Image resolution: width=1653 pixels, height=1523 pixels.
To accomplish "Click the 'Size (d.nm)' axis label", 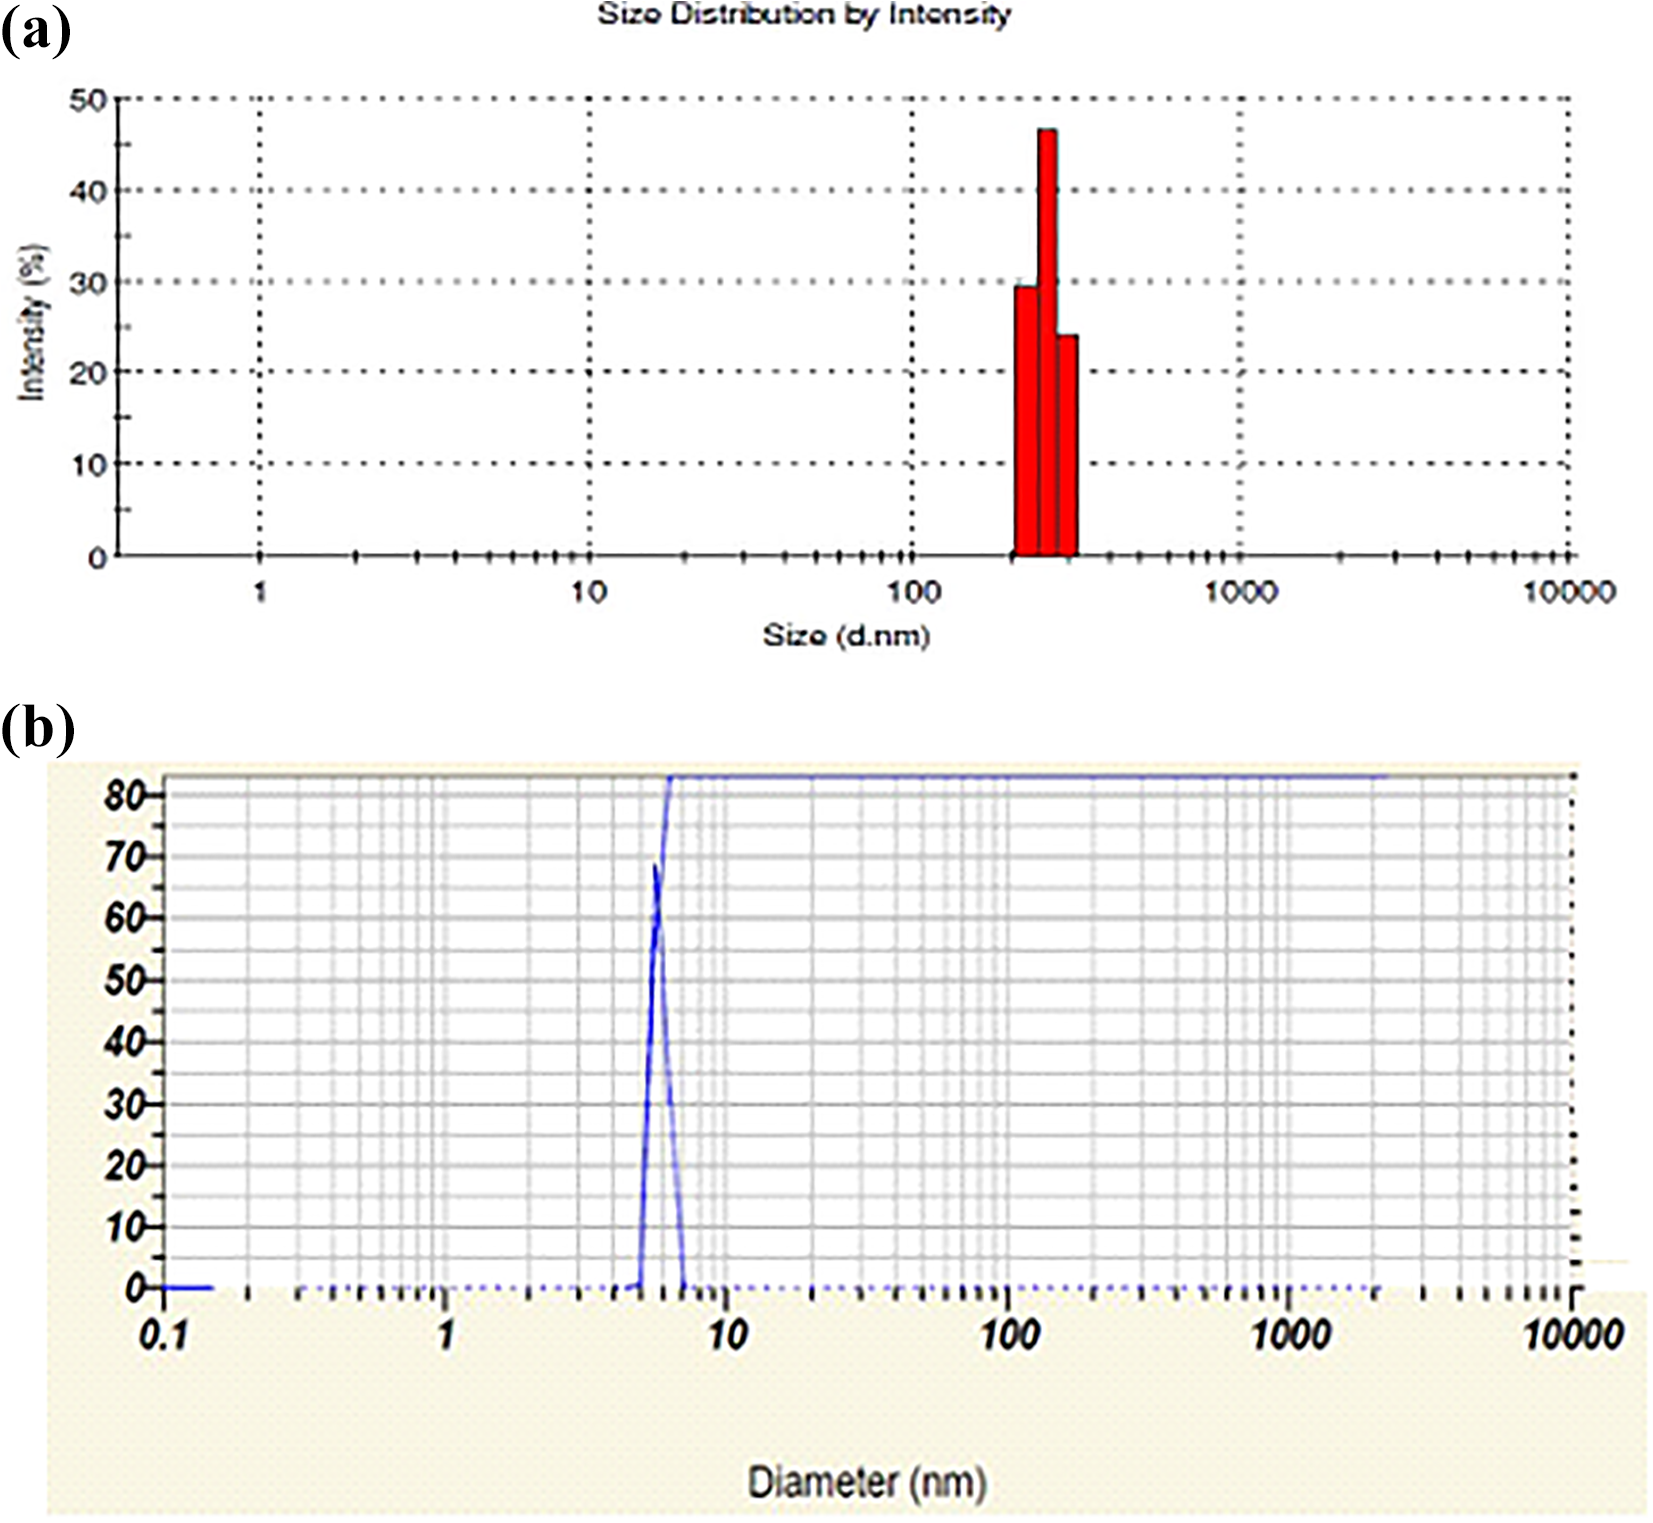I will 846,635.
